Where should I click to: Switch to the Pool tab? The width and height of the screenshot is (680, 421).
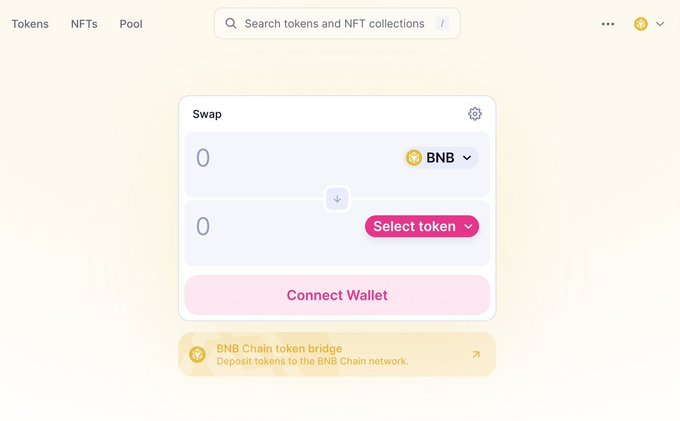pos(131,24)
